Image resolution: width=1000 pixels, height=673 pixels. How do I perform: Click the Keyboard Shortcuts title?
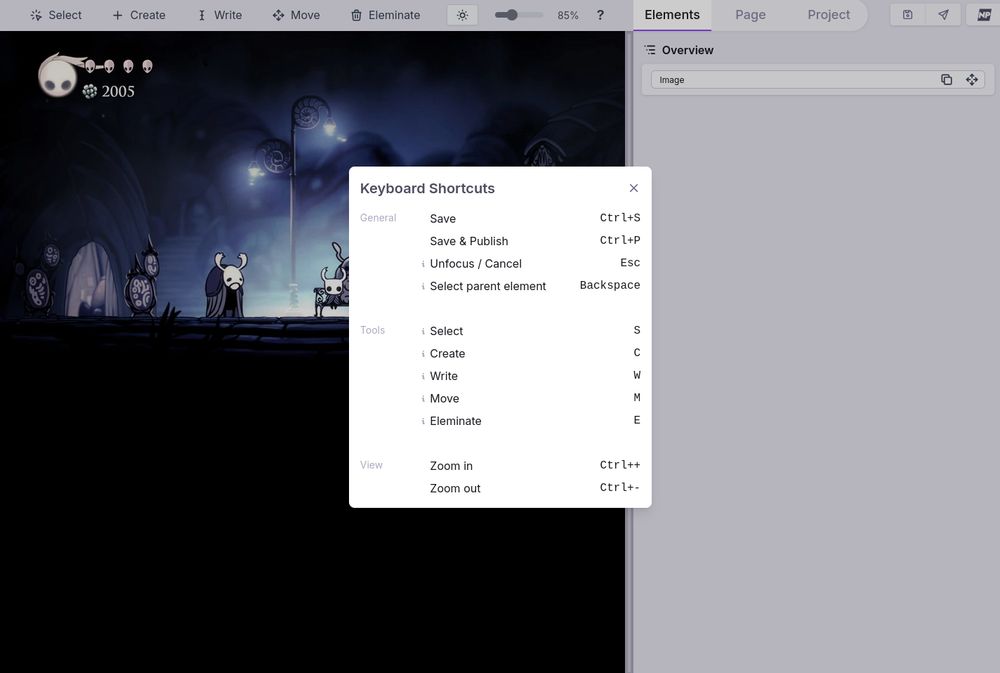coord(427,188)
